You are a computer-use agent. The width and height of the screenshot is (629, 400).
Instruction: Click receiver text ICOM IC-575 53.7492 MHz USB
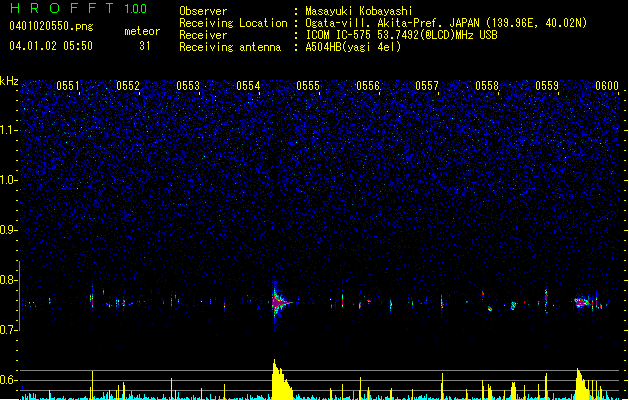pos(401,35)
